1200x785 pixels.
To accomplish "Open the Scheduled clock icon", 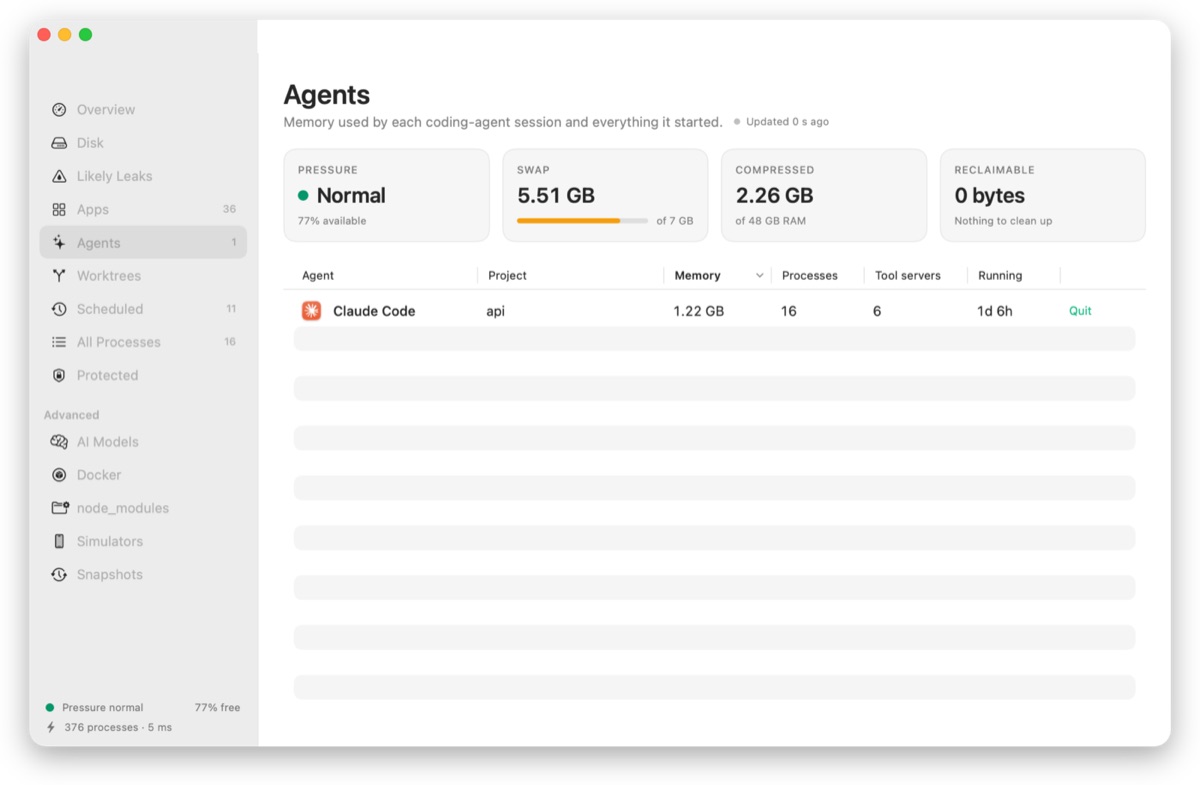I will click(59, 309).
